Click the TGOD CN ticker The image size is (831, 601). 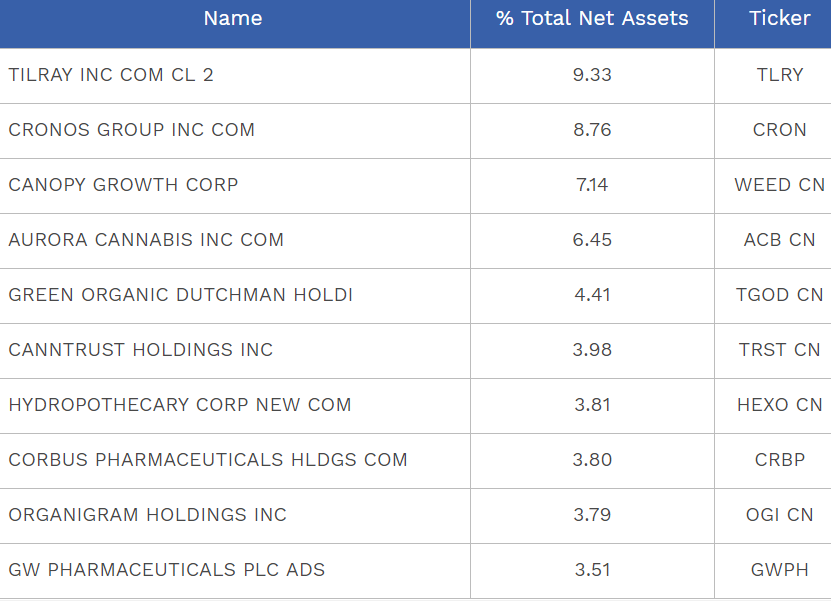click(x=779, y=295)
